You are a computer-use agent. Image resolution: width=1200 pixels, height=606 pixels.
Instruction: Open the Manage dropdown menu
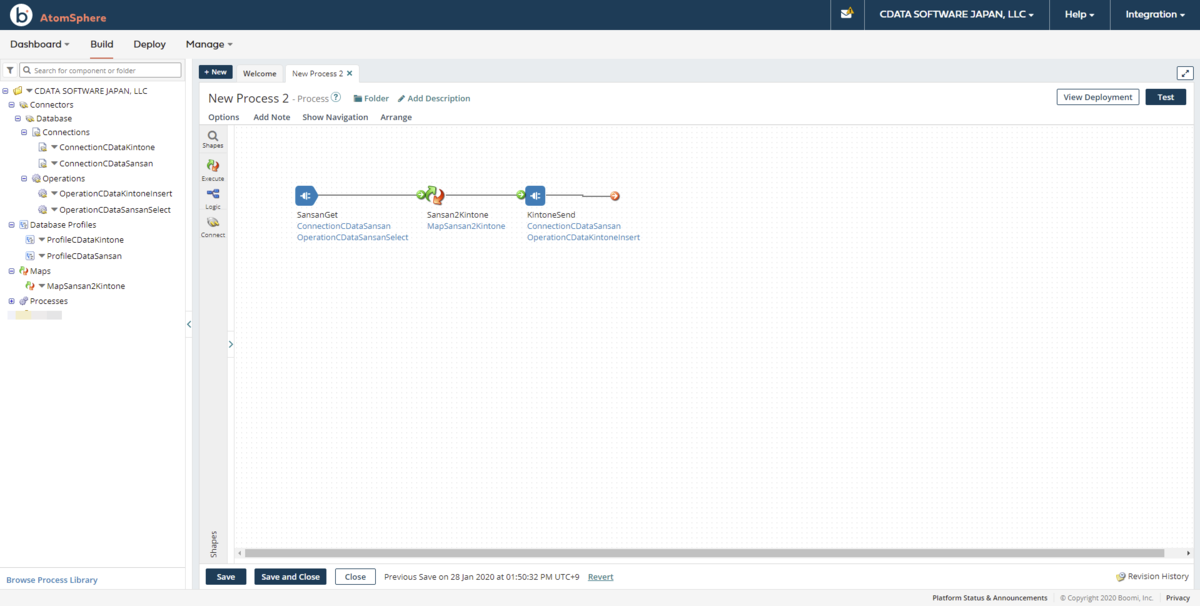[209, 44]
